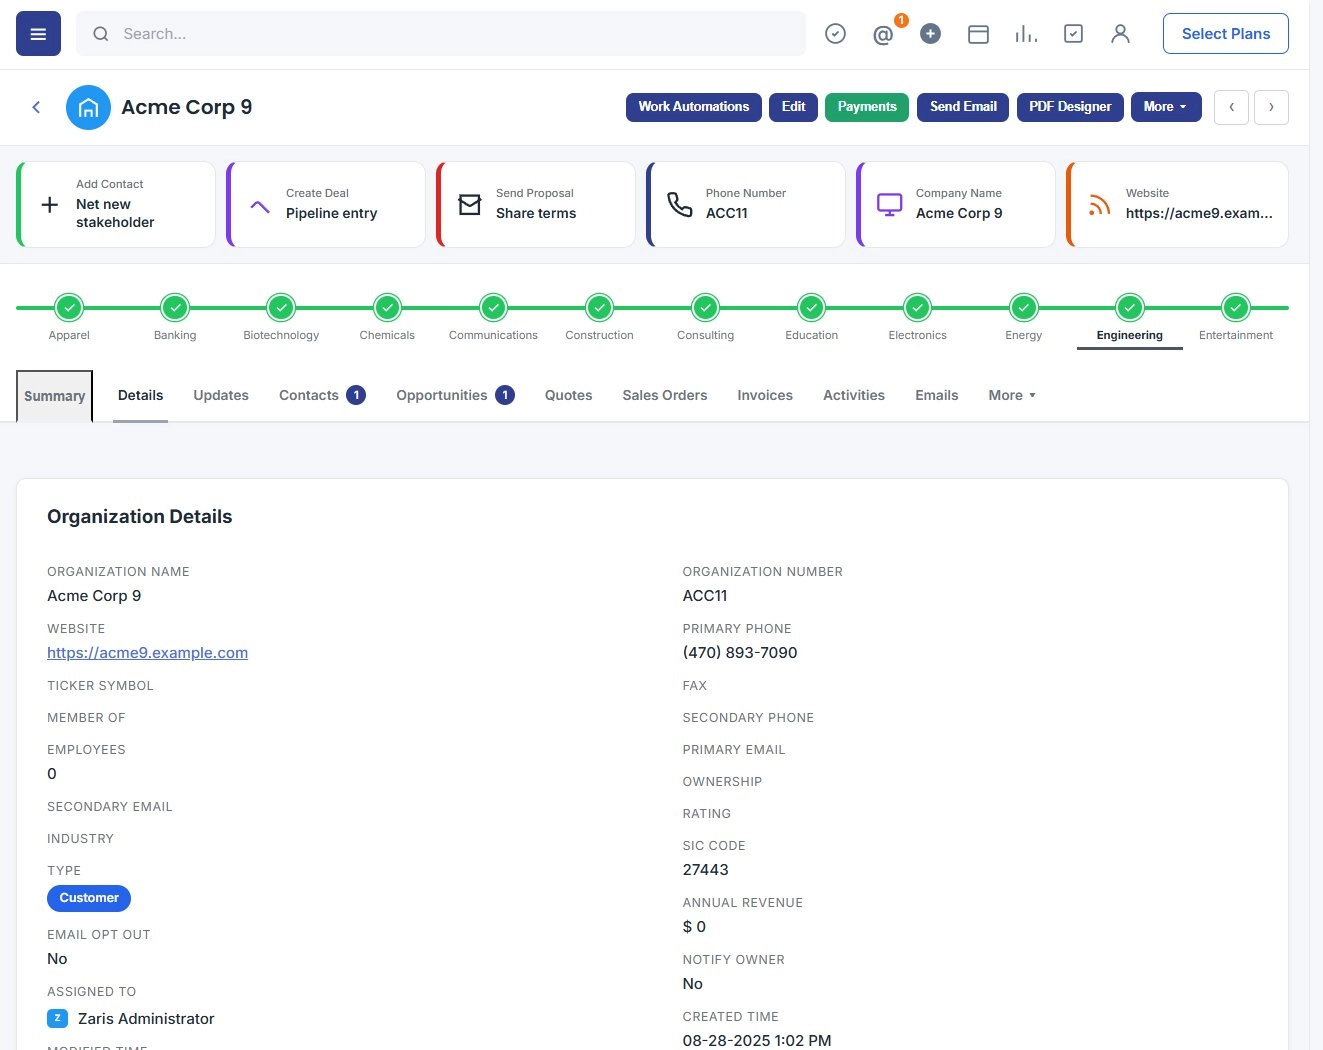The height and width of the screenshot is (1050, 1323).
Task: Click the plus icon on Add Contact card
Action: (x=49, y=204)
